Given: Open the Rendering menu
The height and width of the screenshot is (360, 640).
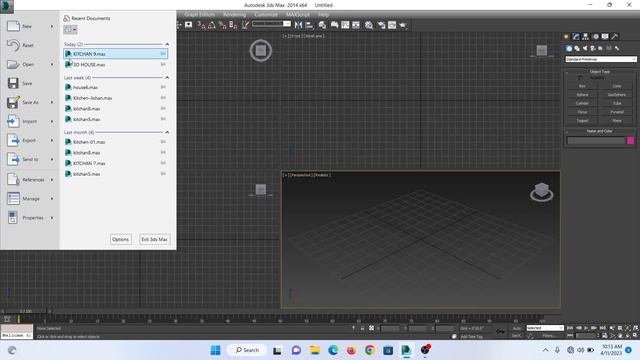Looking at the screenshot, I should tap(234, 14).
